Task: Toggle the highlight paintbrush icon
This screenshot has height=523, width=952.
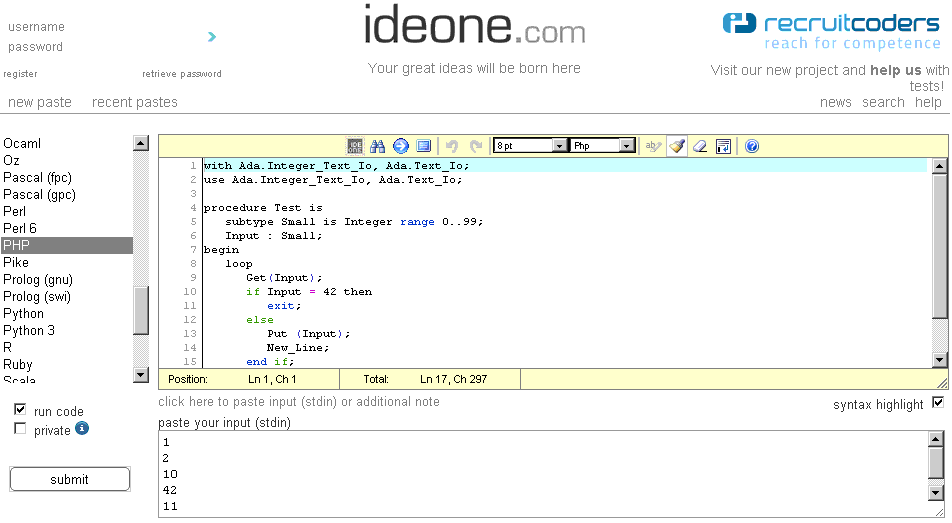Action: 677,146
